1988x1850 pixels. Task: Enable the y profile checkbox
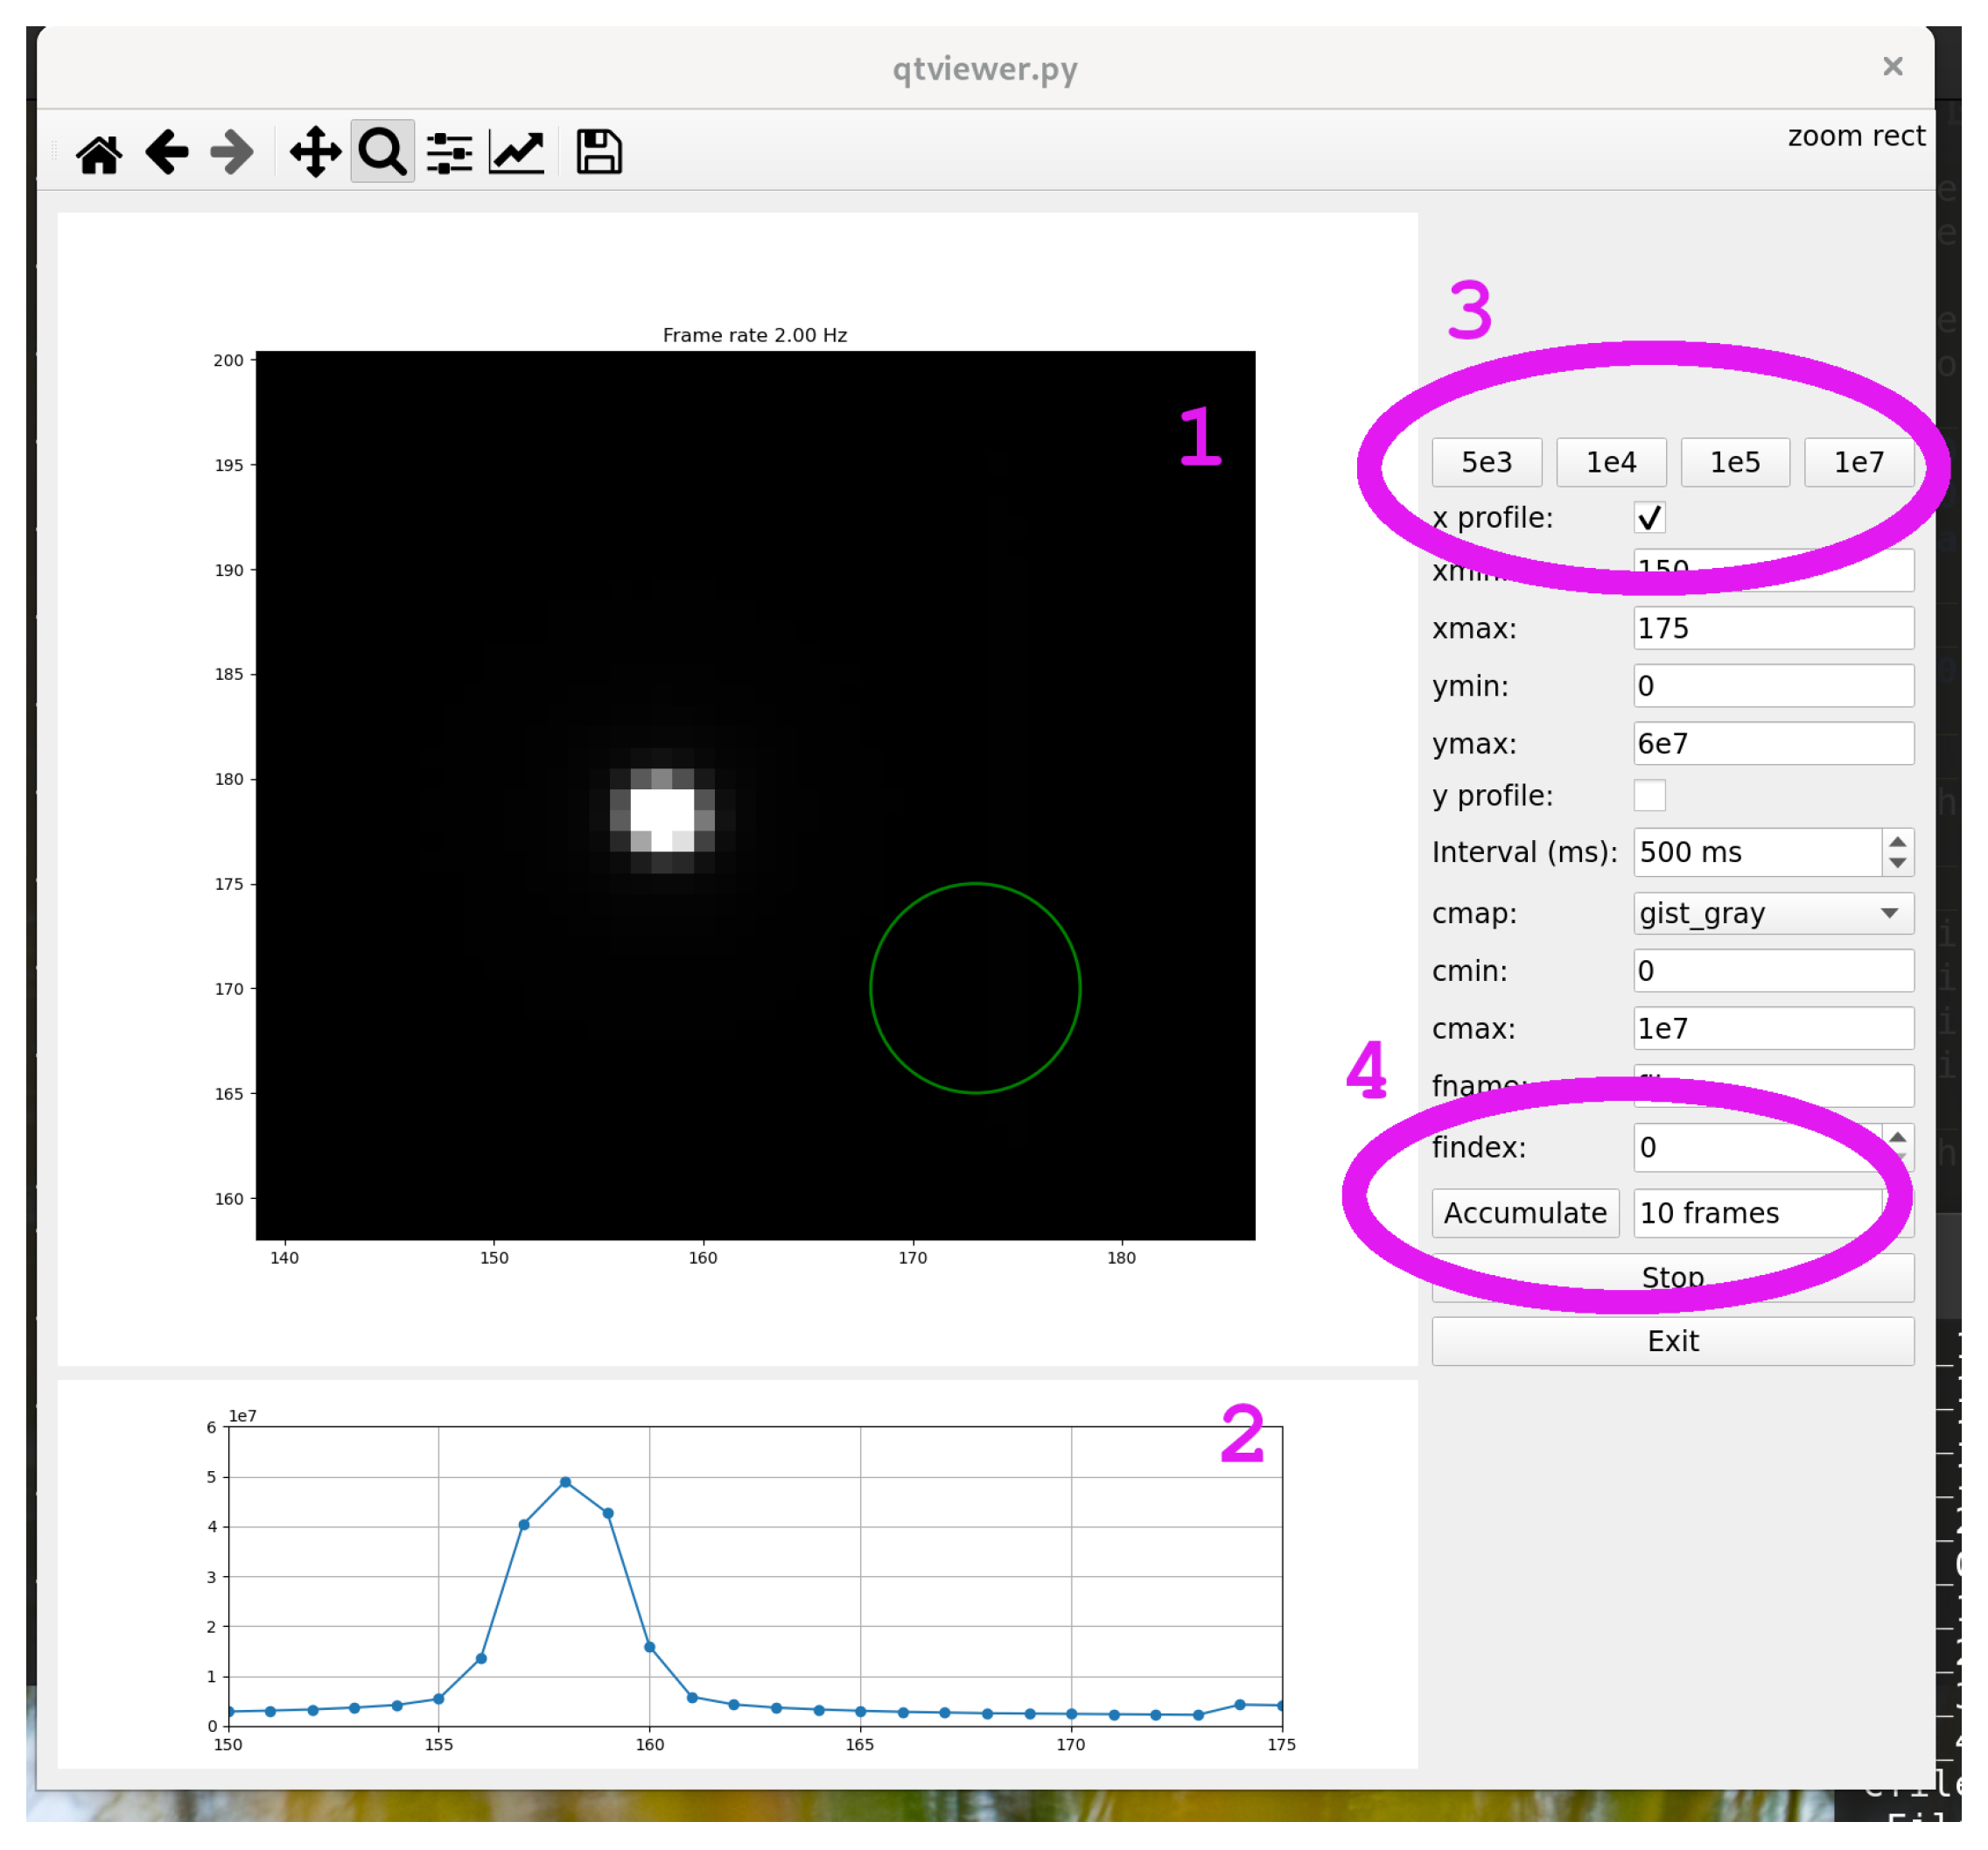tap(1649, 796)
